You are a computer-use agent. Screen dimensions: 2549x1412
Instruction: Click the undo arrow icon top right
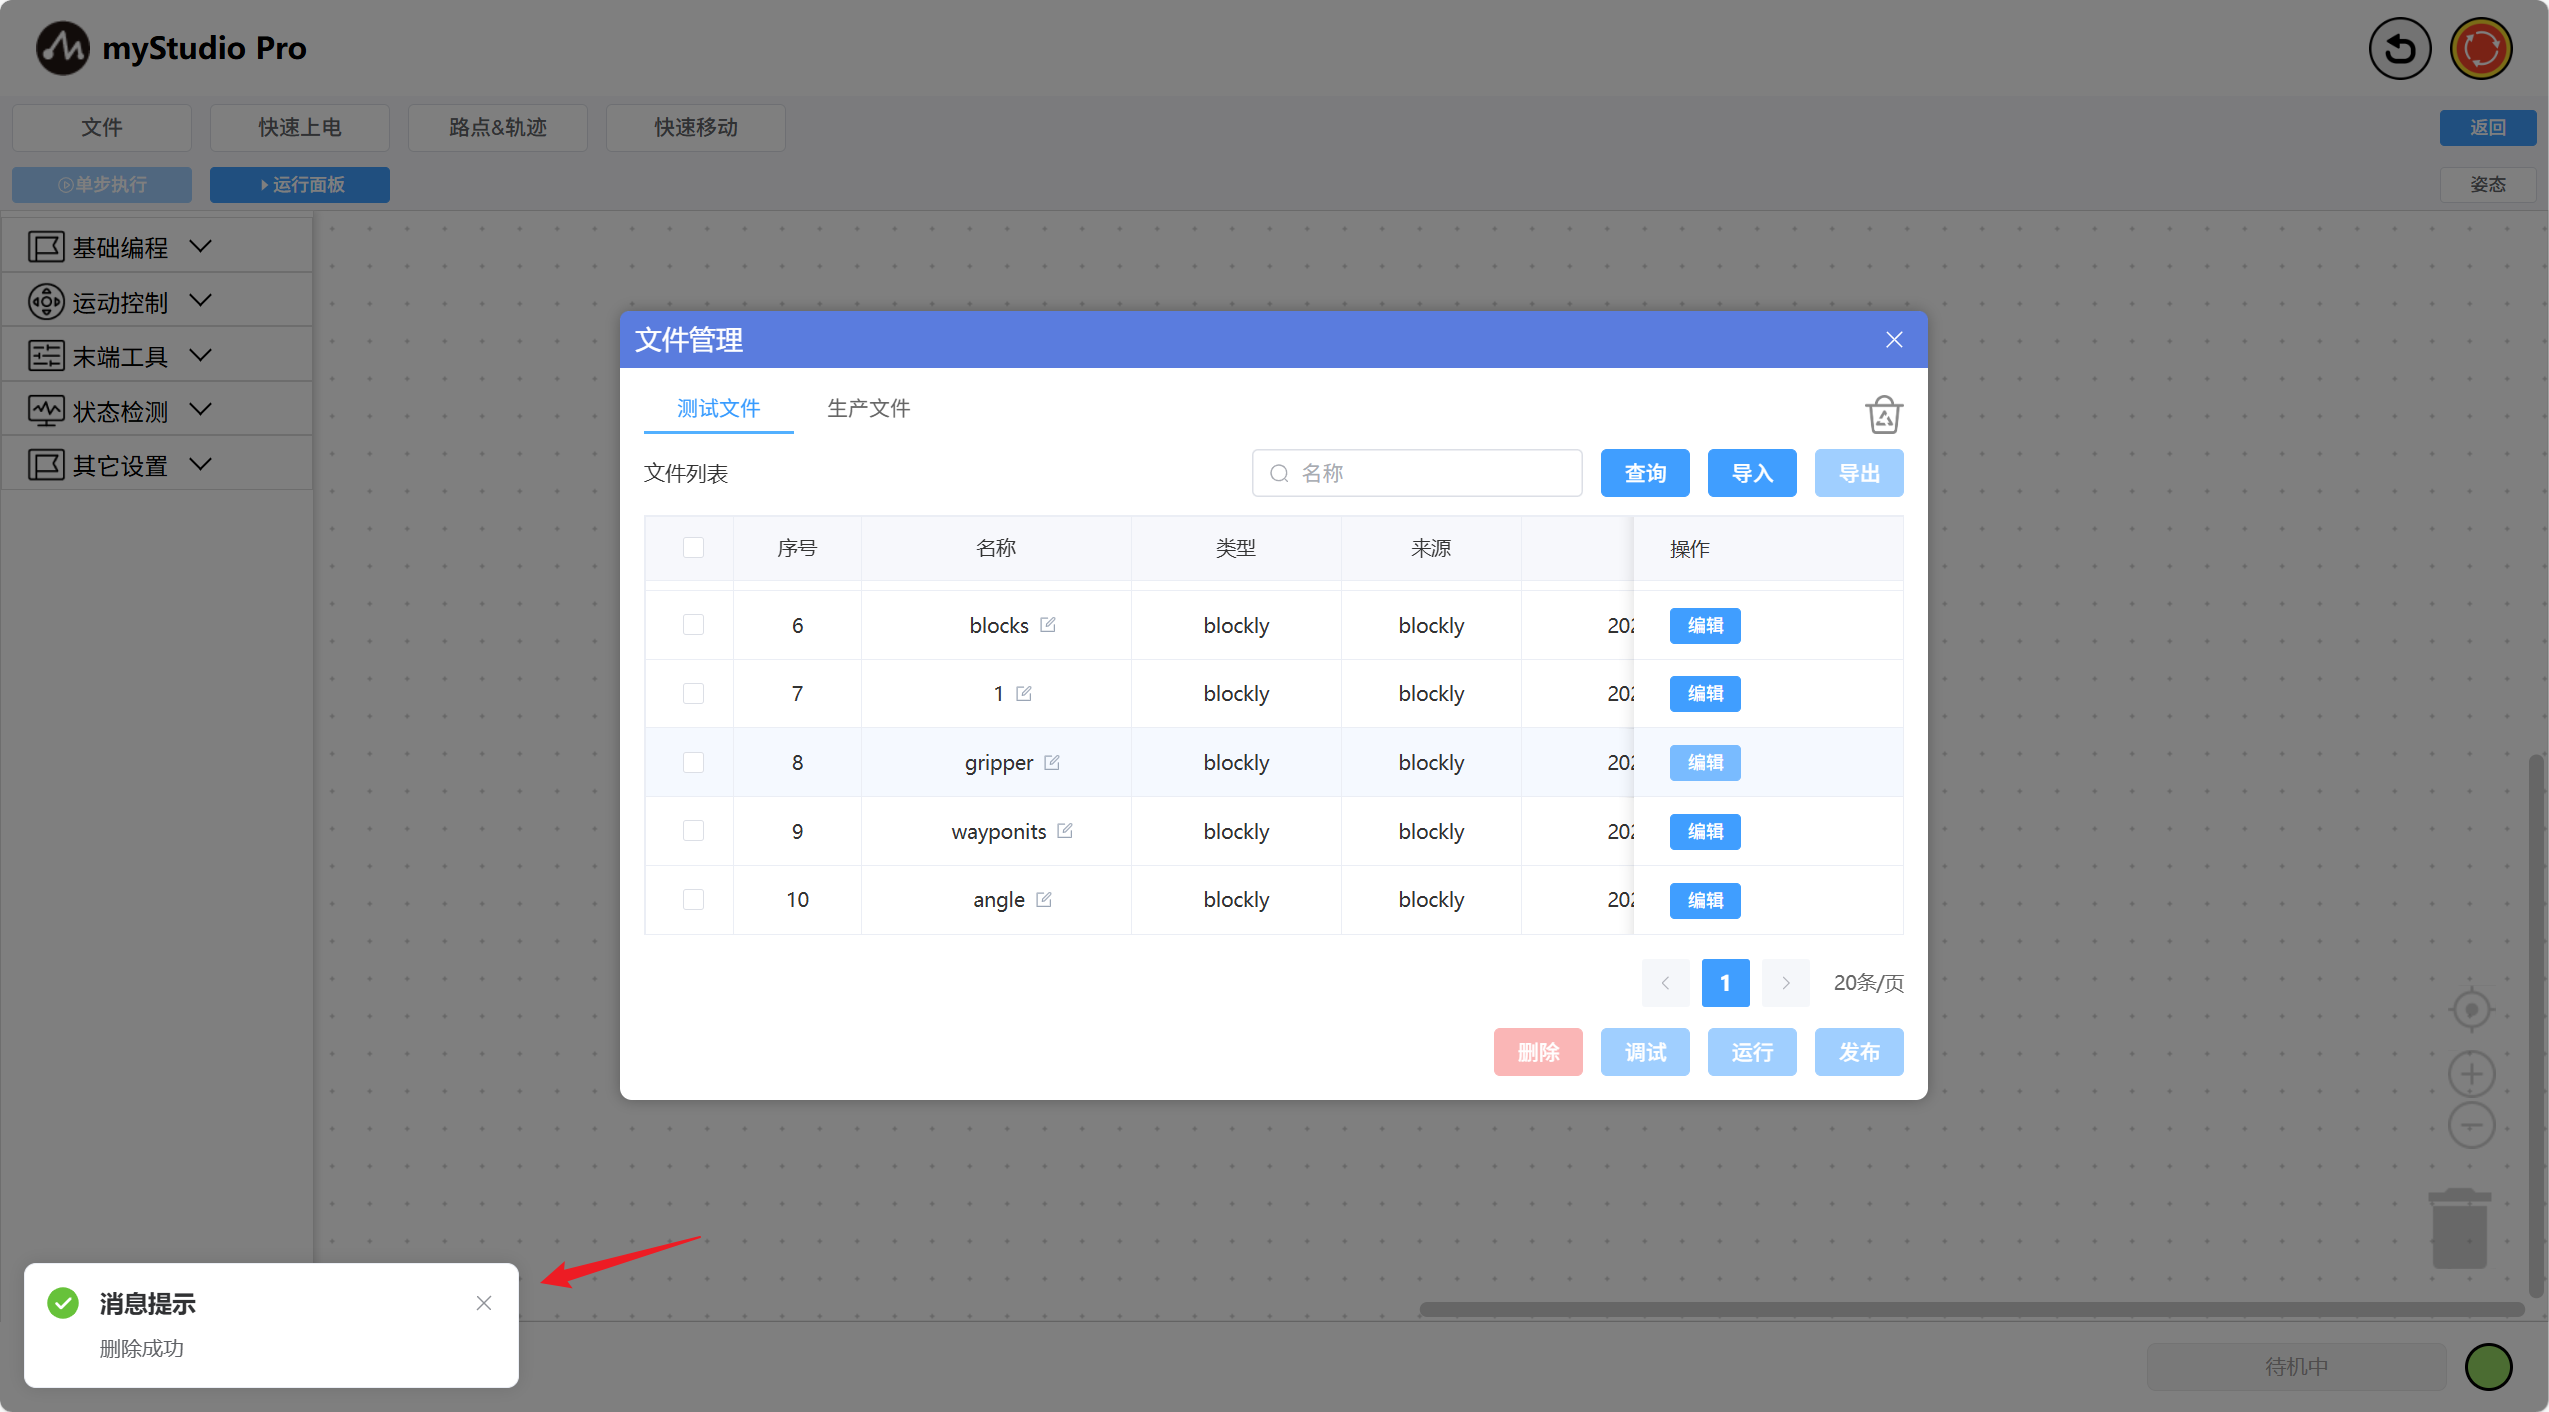2399,48
